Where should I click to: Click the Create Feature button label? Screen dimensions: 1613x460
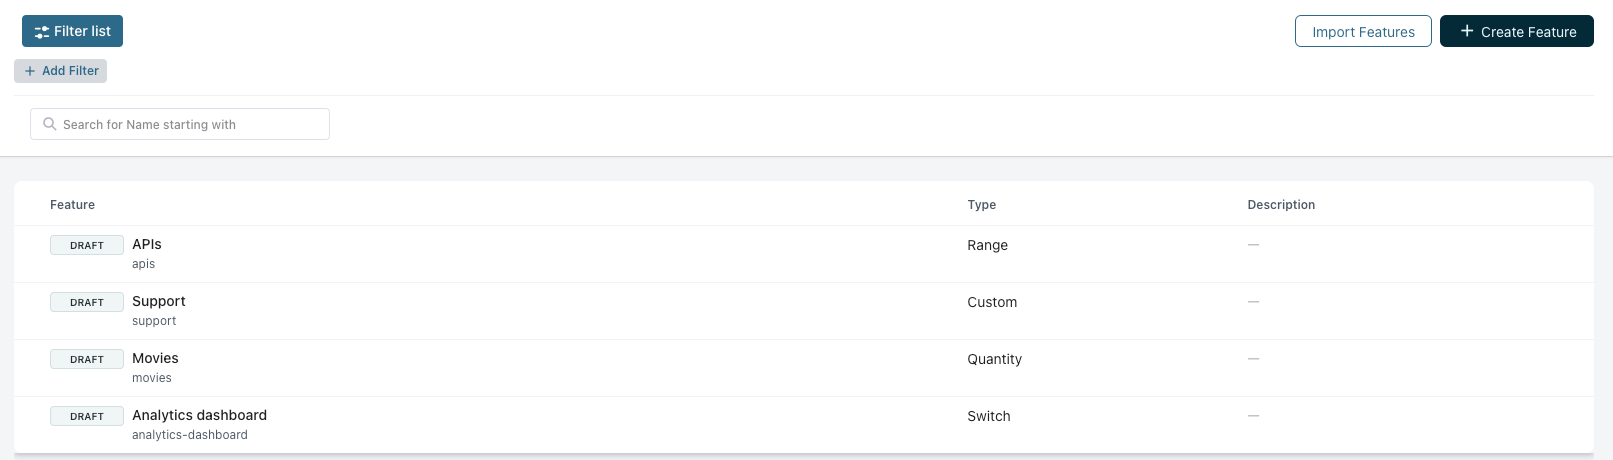1528,32
